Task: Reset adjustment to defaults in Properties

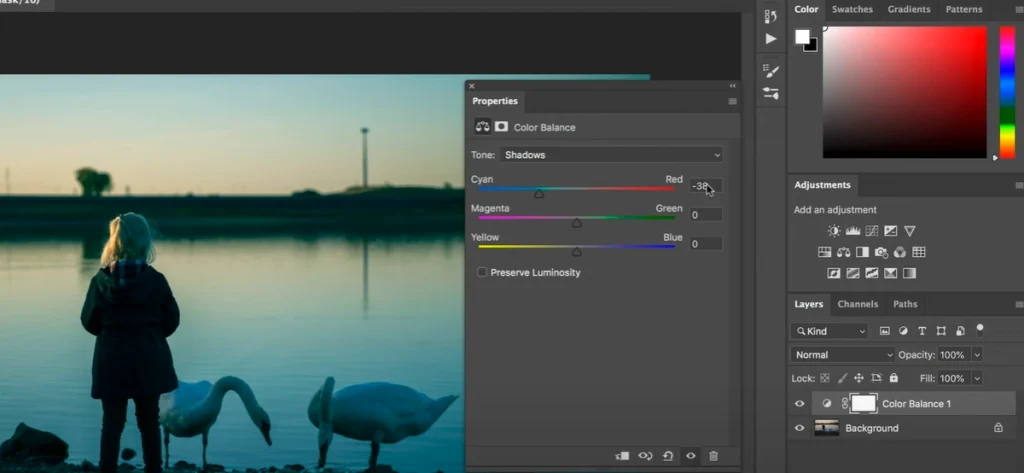Action: (x=667, y=456)
